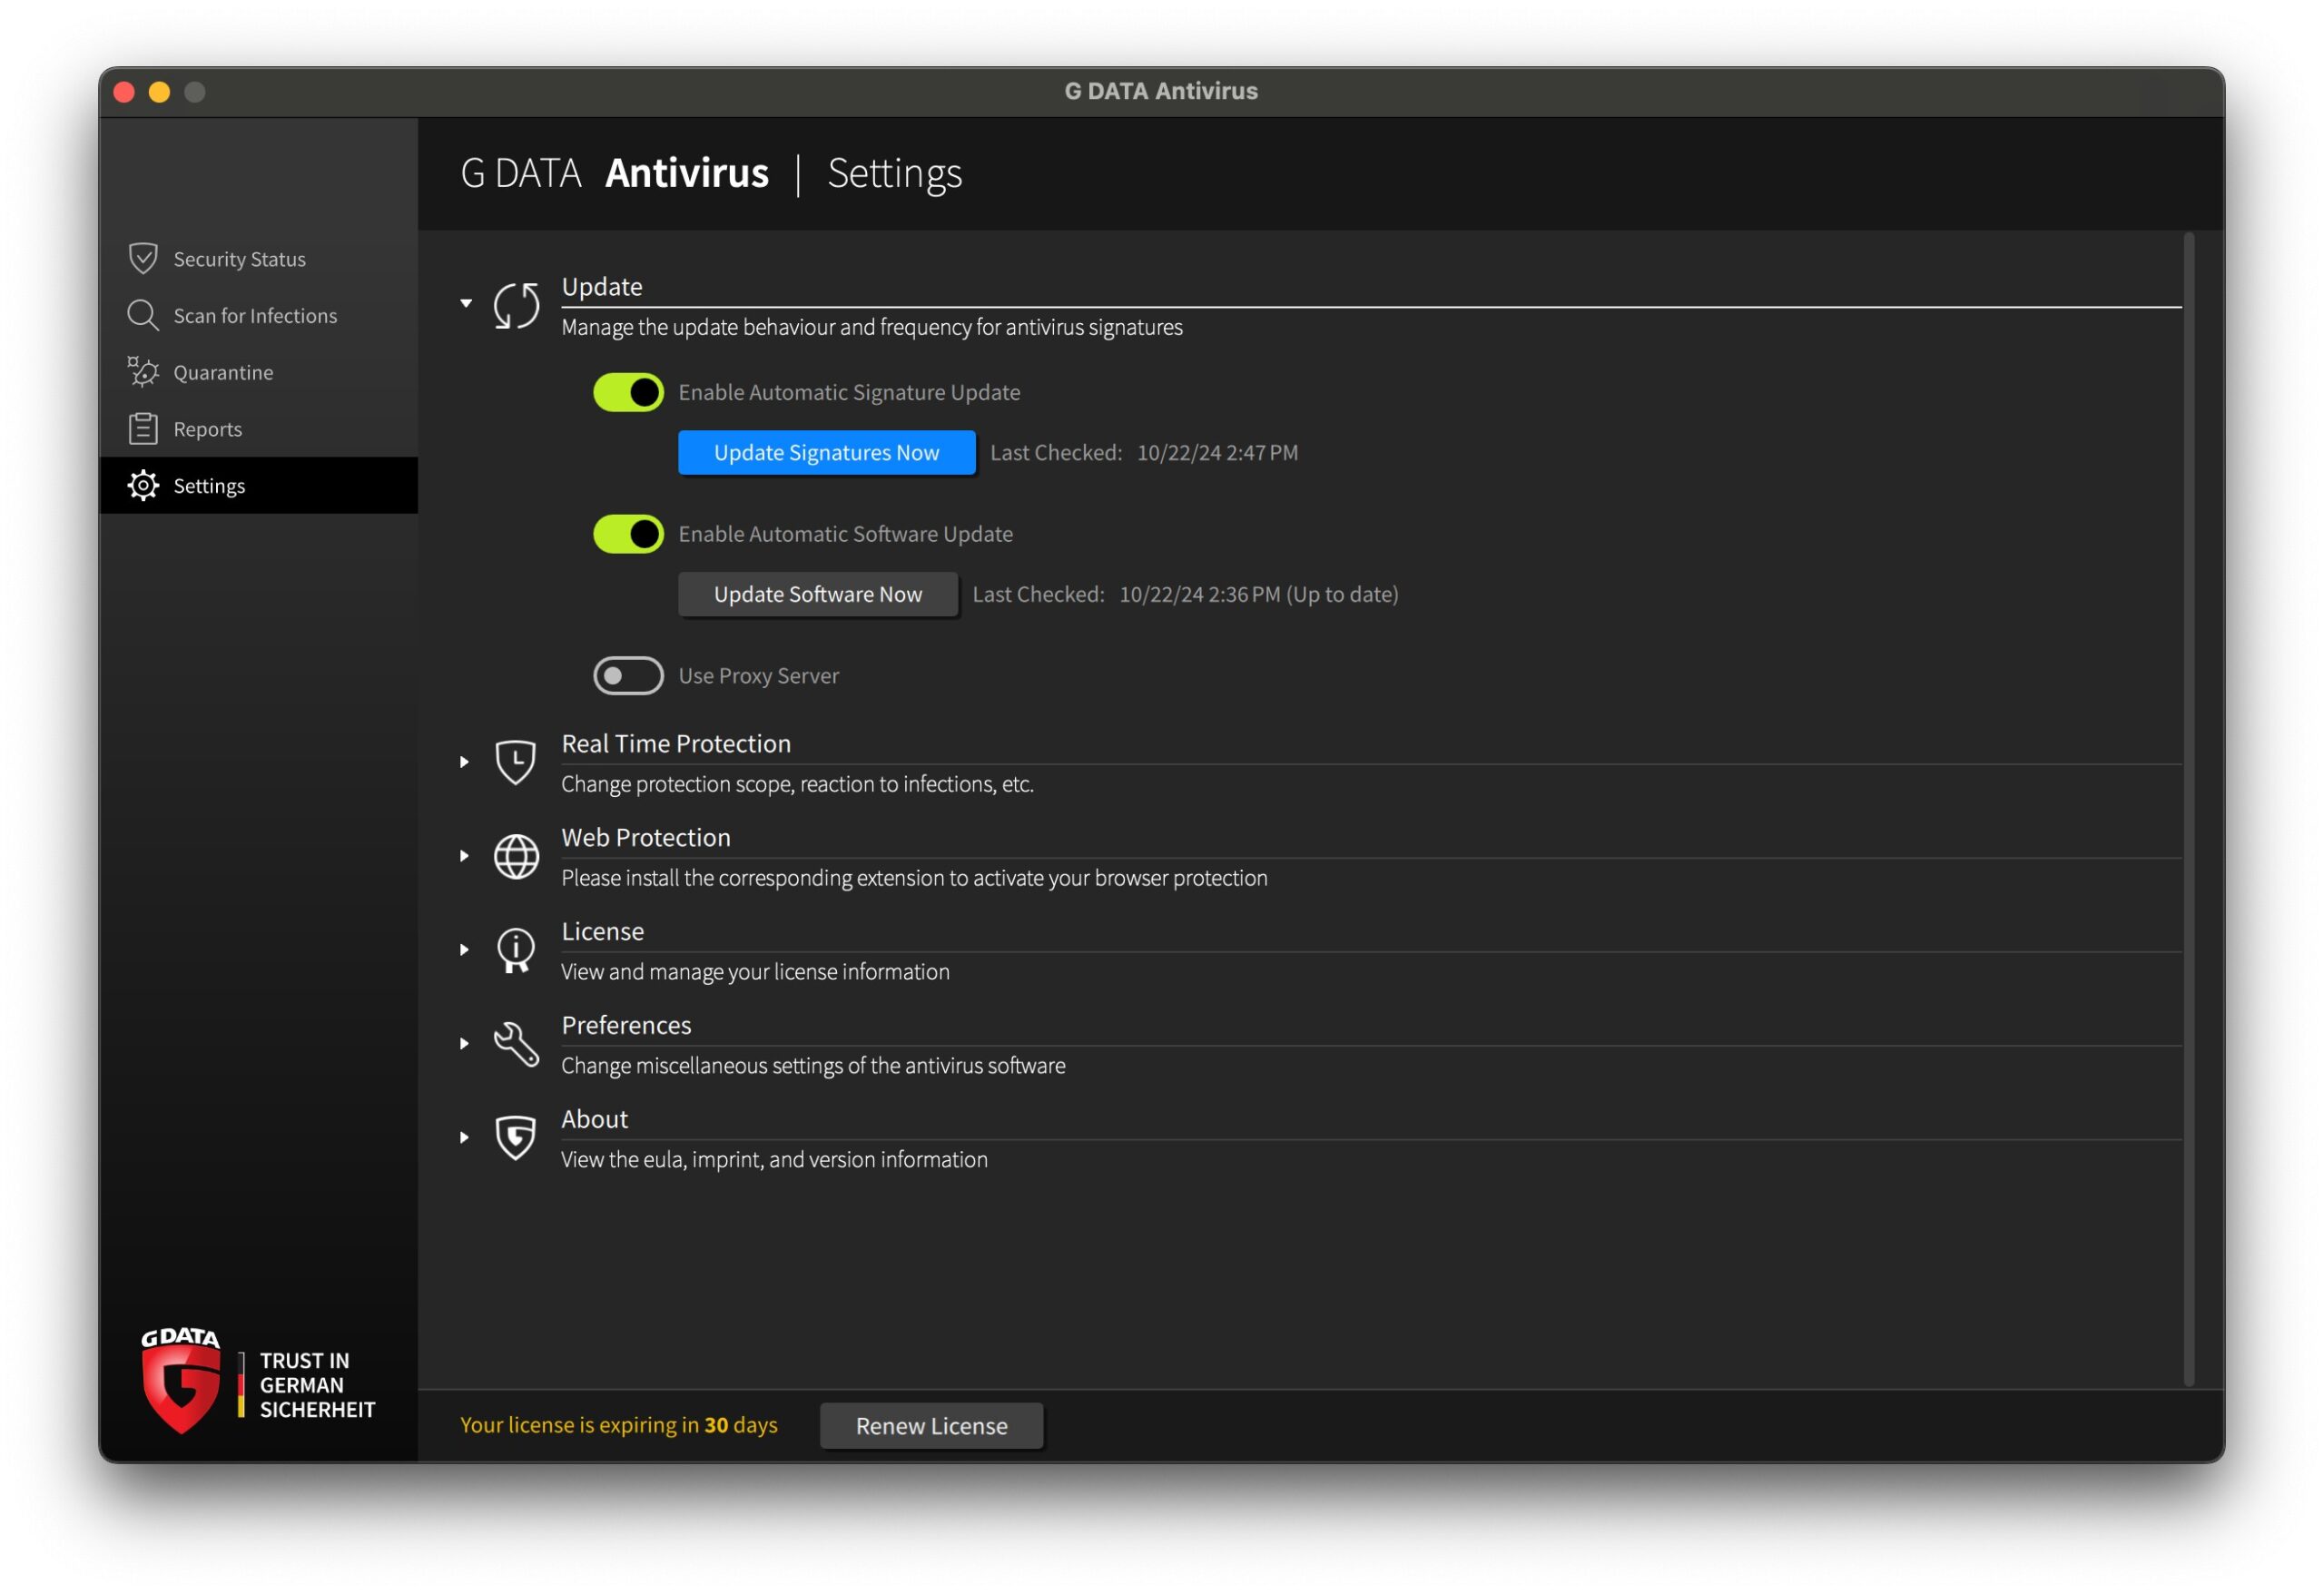This screenshot has height=1594, width=2324.
Task: Click the Preferences section heading
Action: click(x=626, y=1026)
